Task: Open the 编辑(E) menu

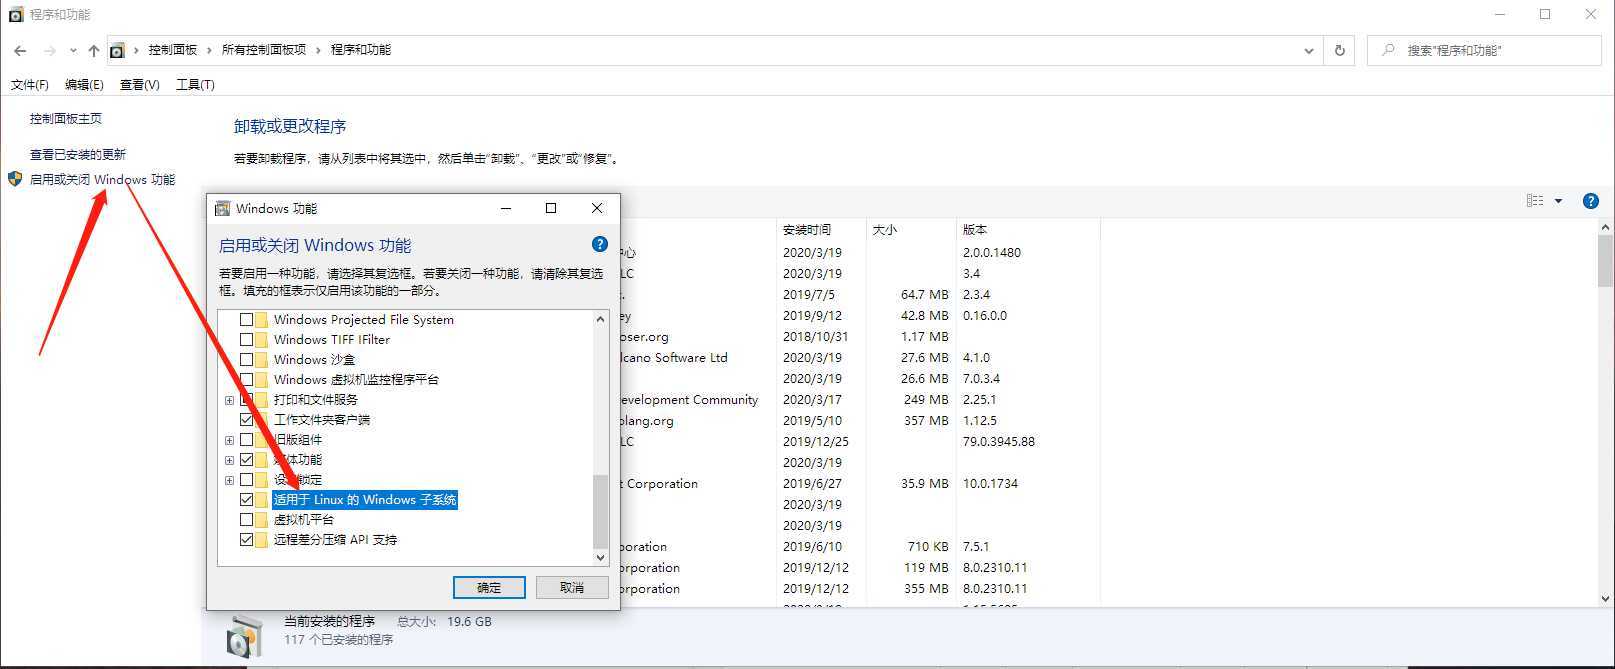Action: pos(84,85)
